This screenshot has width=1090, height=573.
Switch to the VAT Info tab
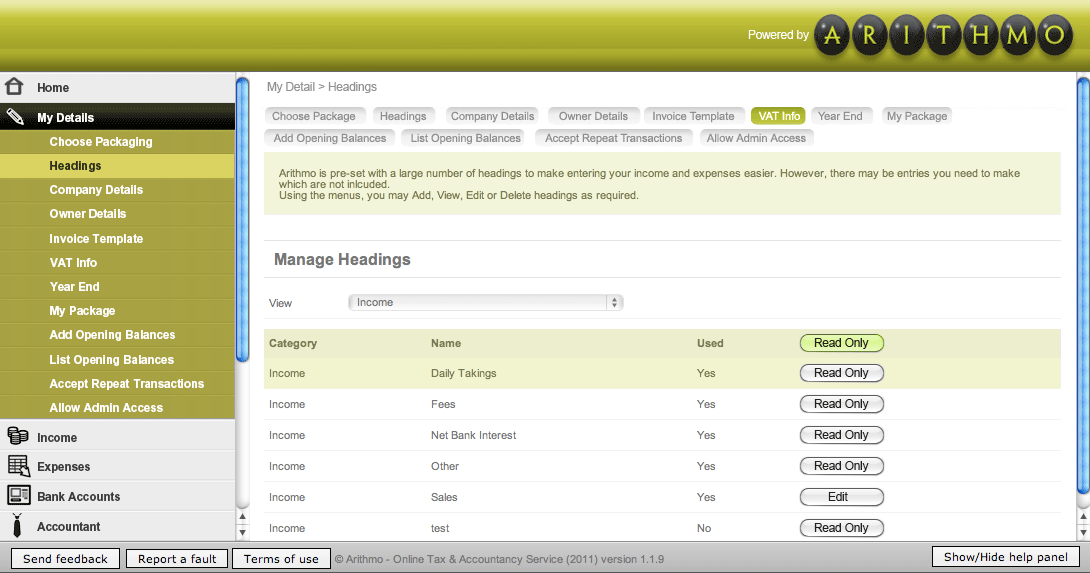pyautogui.click(x=779, y=116)
